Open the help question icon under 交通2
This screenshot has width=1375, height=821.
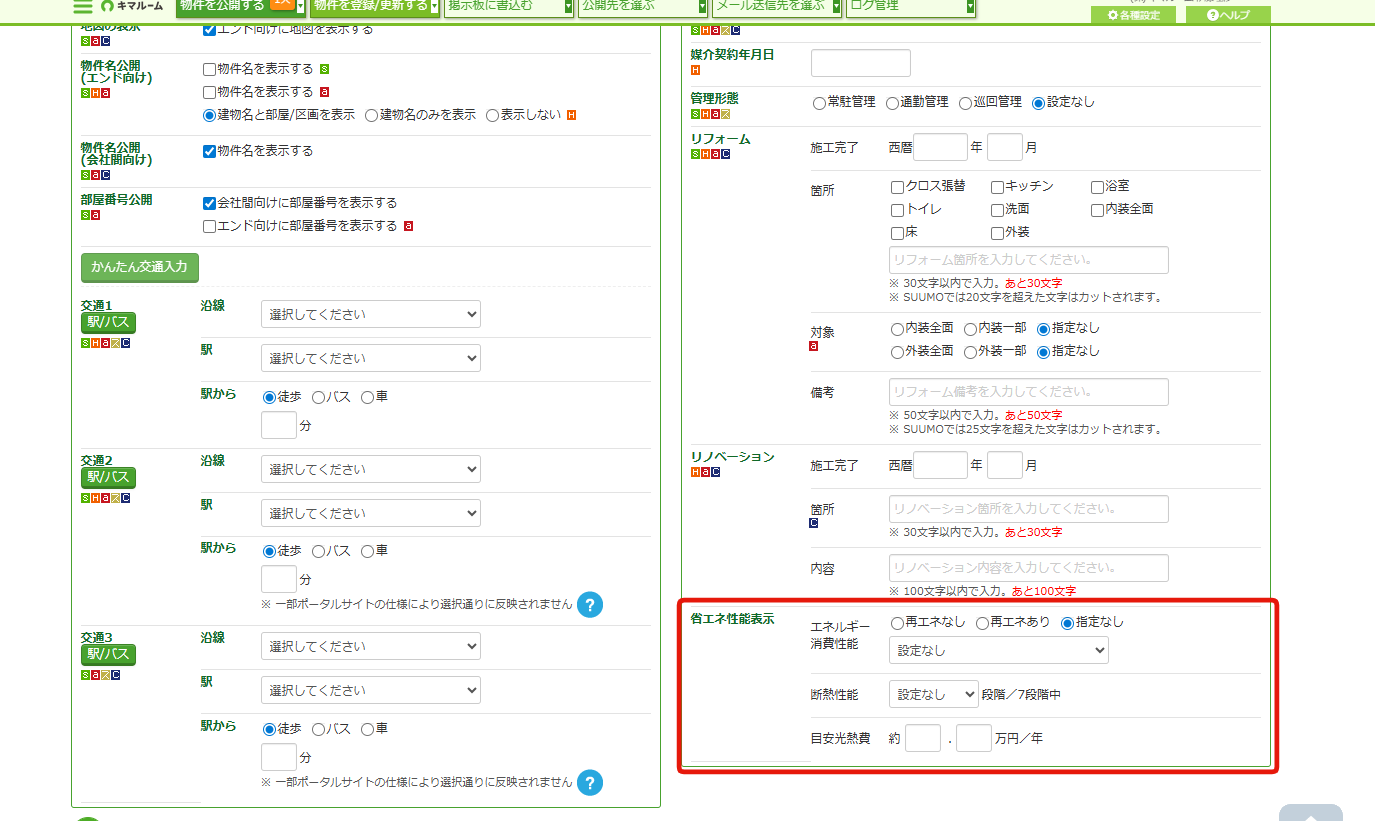click(590, 604)
